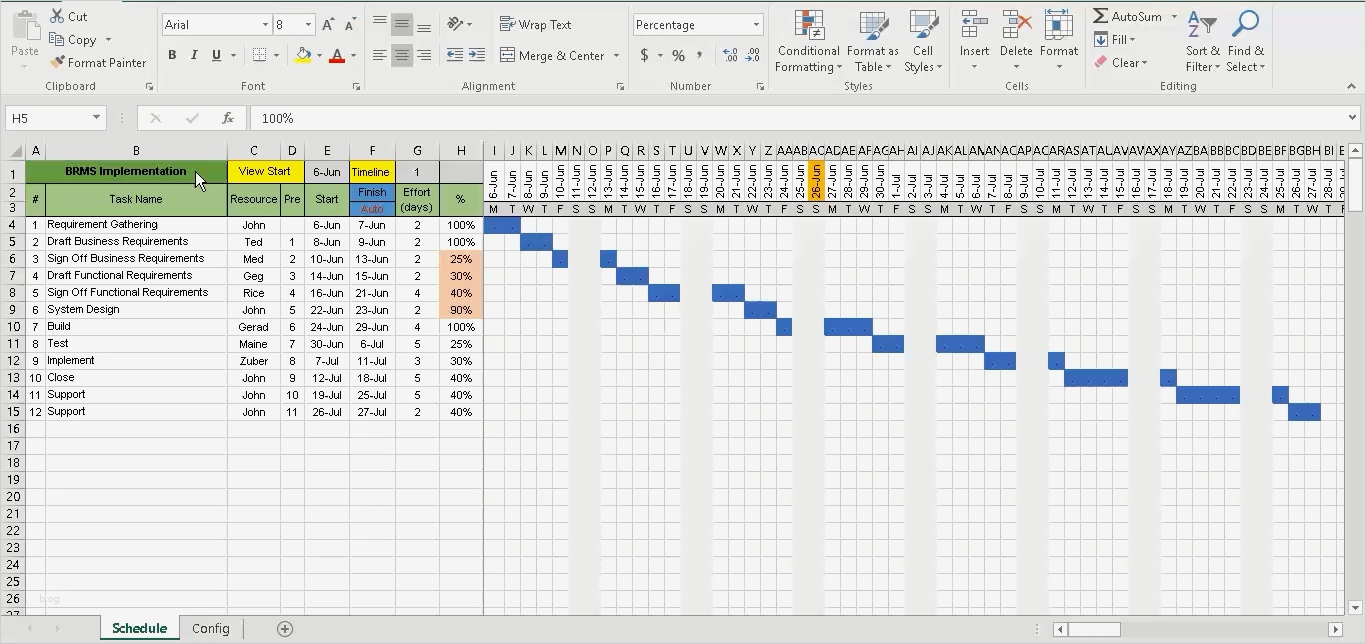Switch to the Config sheet tab

coord(210,628)
